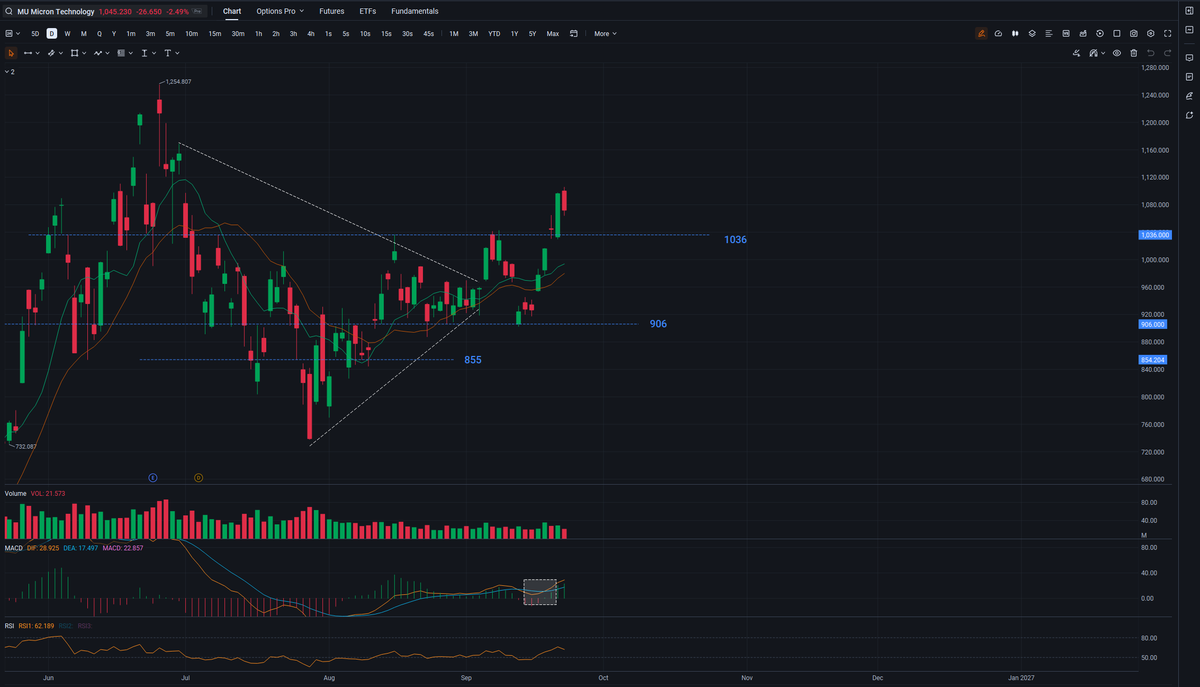Viewport: 1200px width, 687px height.
Task: Click the line-with-arrow icon before the magnet tool
Action: pyautogui.click(x=1077, y=53)
